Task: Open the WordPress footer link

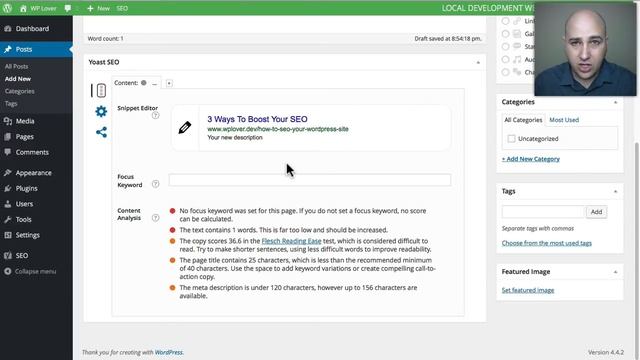Action: tap(169, 353)
